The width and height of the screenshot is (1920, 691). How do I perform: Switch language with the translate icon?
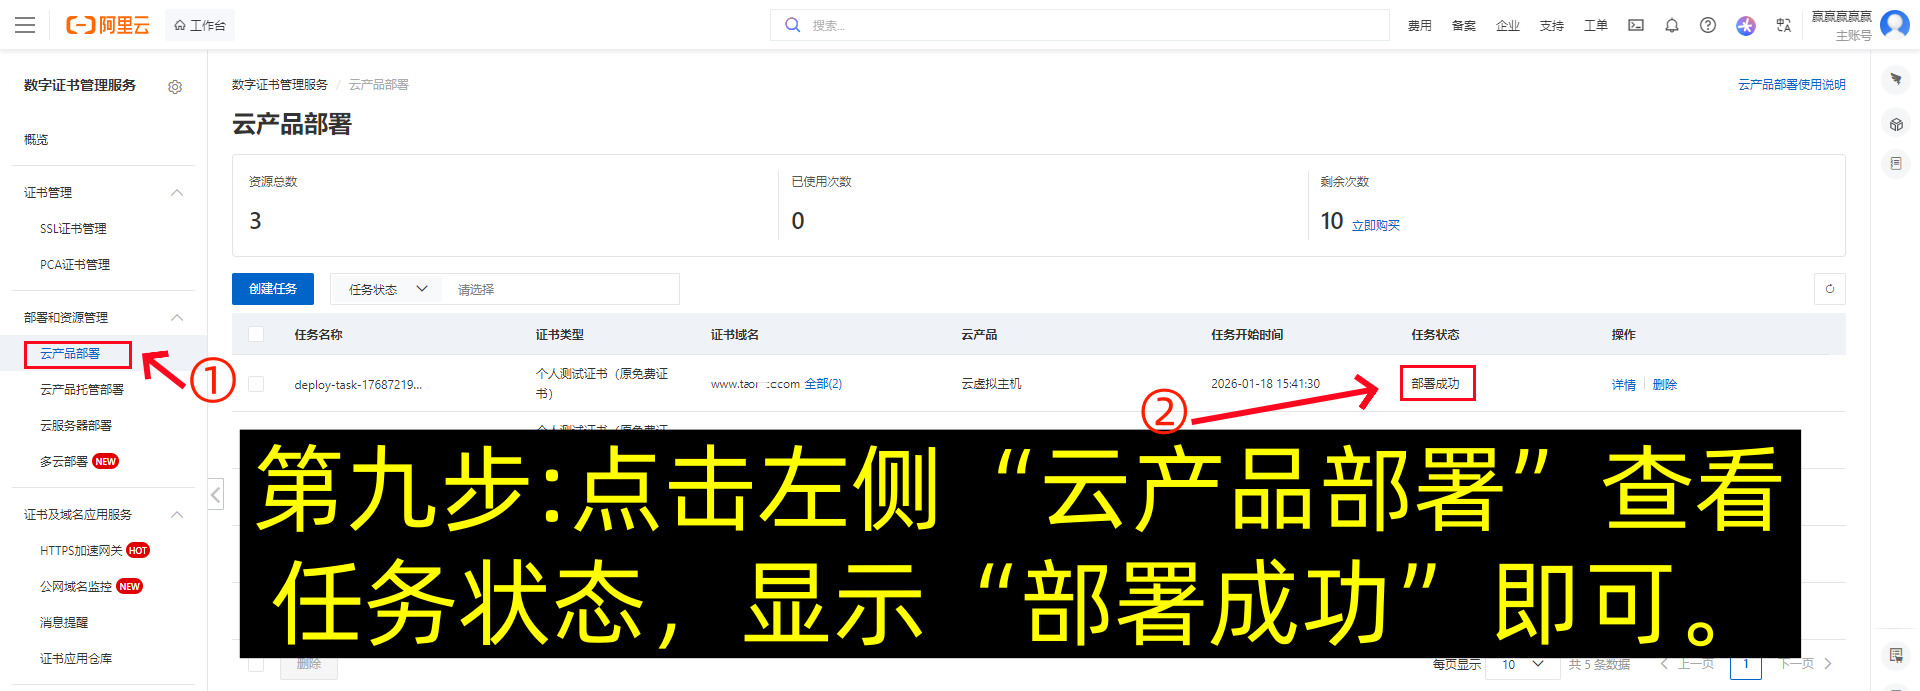1784,25
